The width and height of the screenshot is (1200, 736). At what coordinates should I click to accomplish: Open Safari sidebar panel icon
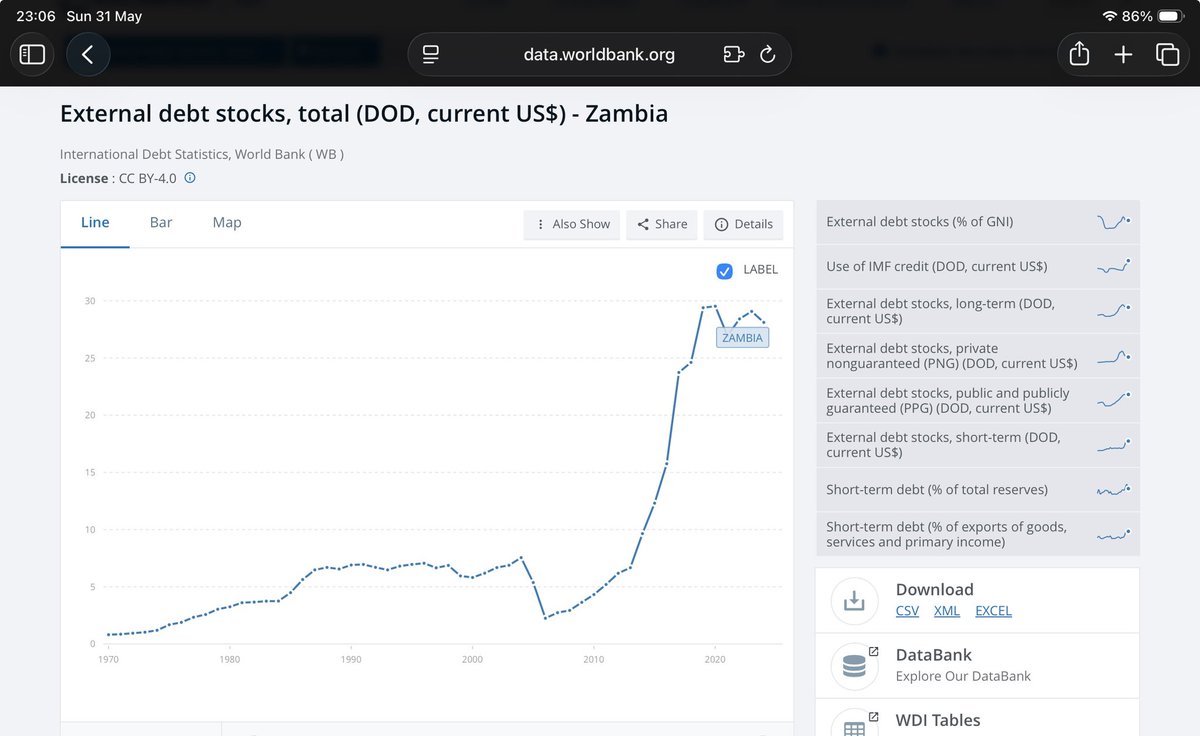tap(33, 55)
